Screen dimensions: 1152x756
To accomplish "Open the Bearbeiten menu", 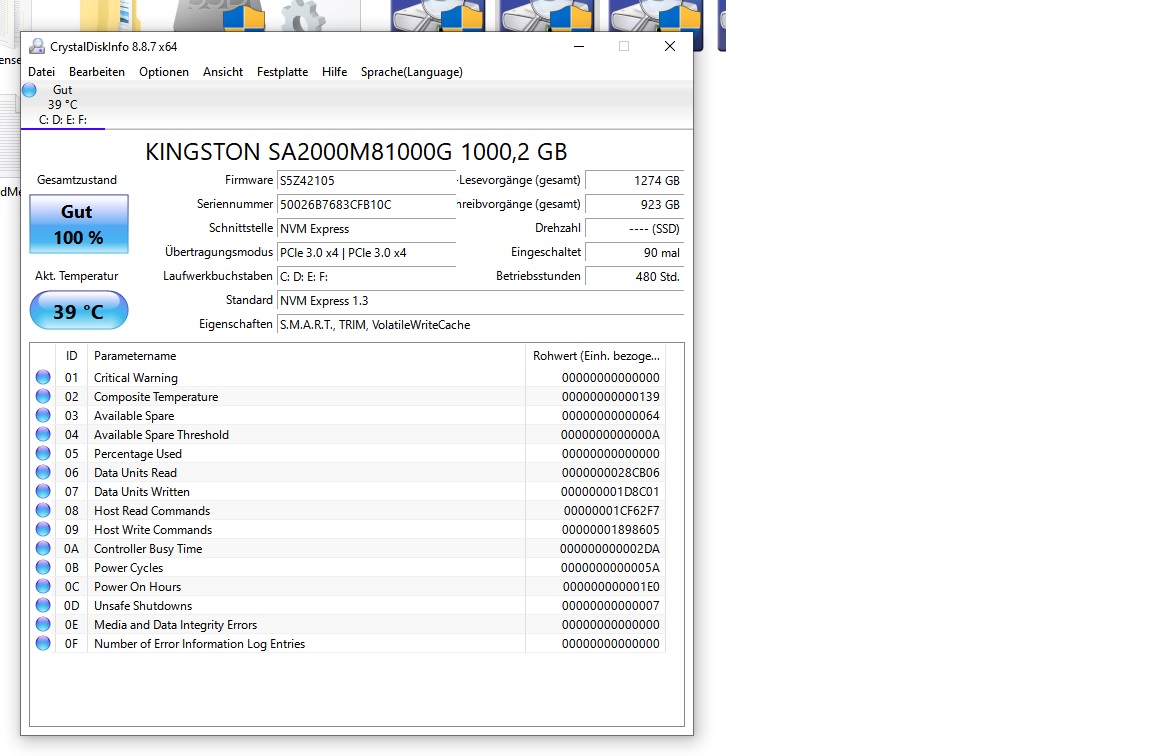I will [97, 72].
